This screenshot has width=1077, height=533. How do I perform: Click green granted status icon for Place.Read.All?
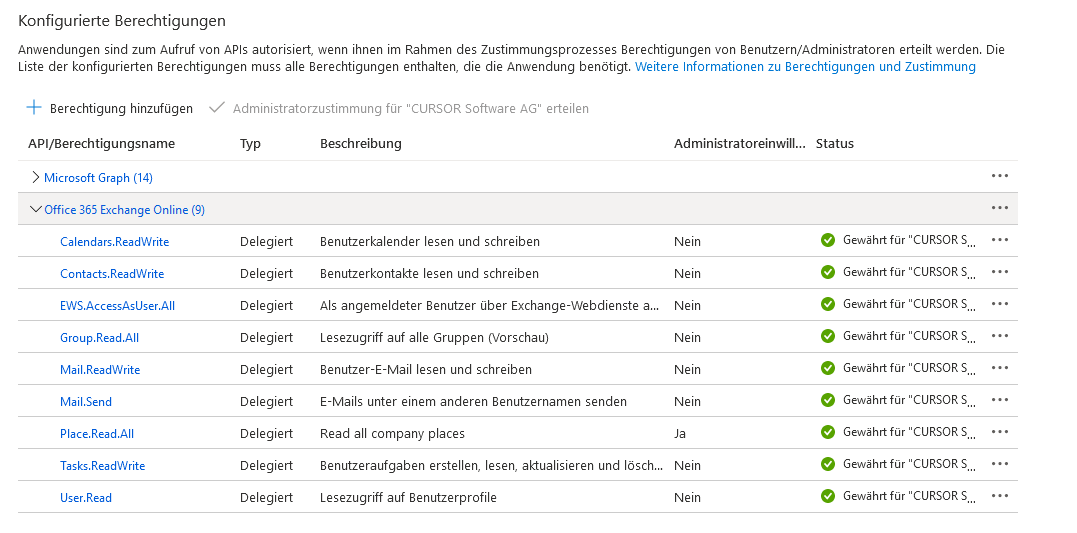pos(827,432)
